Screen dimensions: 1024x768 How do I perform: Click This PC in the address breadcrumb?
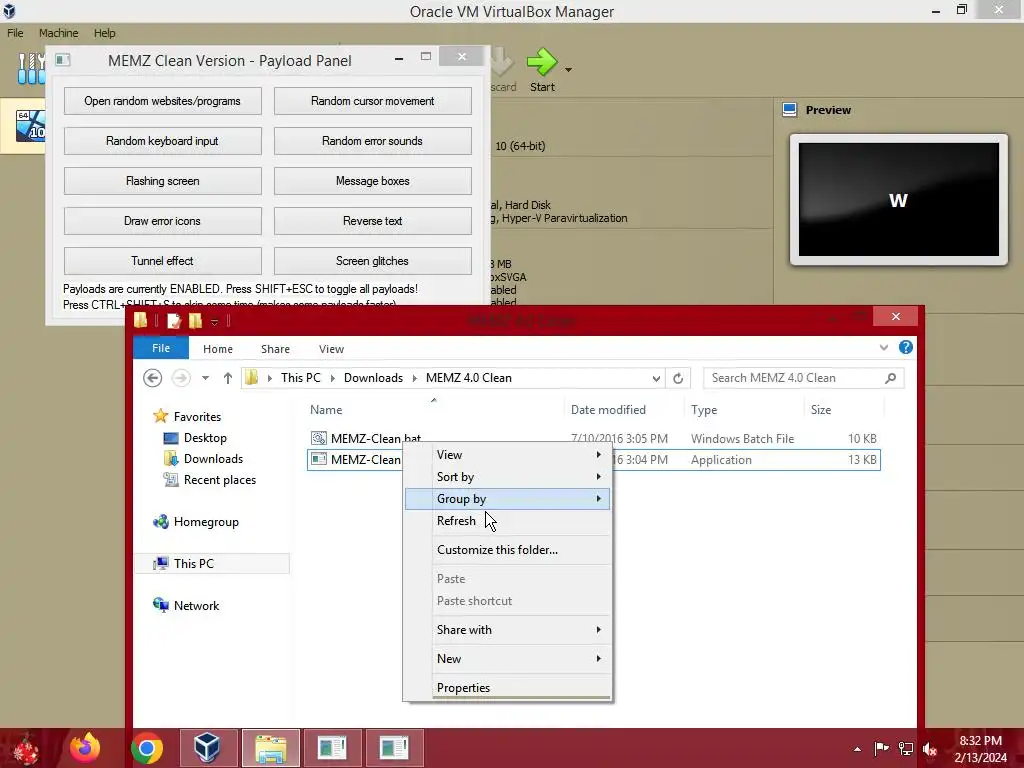coord(300,377)
